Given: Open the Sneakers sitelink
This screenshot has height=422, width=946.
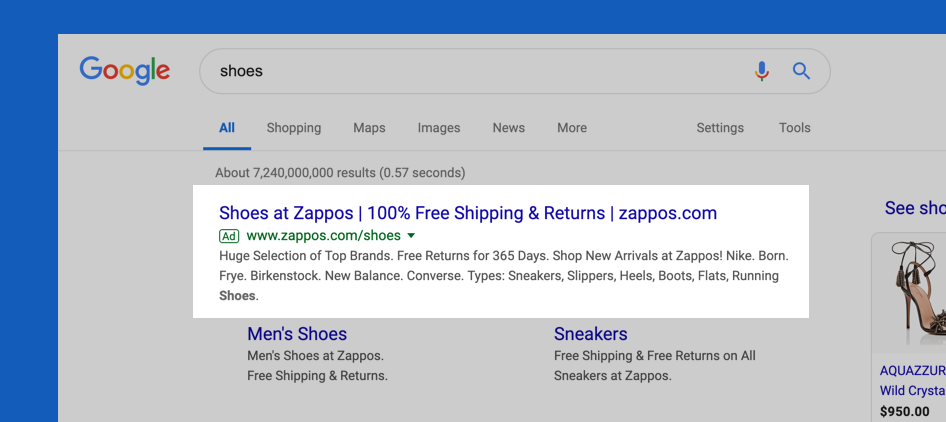Looking at the screenshot, I should point(591,334).
